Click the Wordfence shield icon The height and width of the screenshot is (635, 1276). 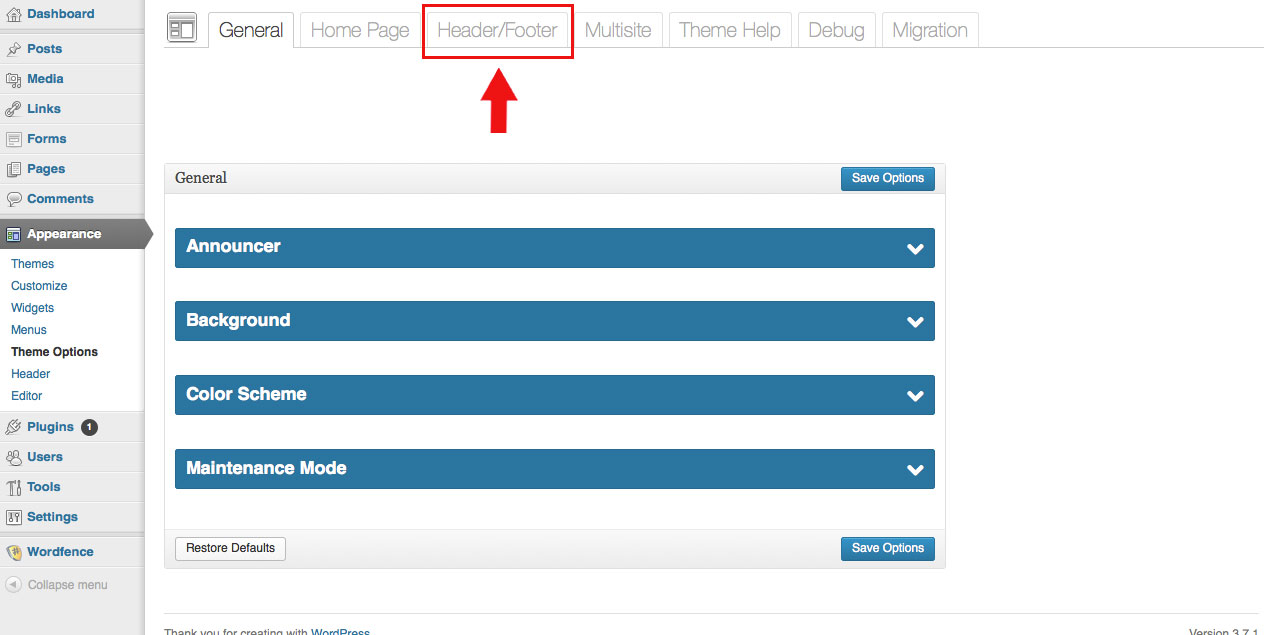[x=14, y=552]
